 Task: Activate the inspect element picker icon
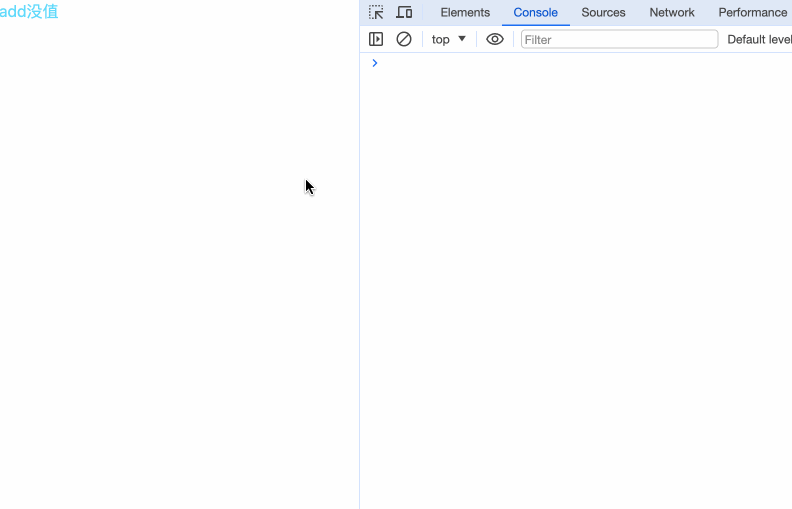(376, 13)
